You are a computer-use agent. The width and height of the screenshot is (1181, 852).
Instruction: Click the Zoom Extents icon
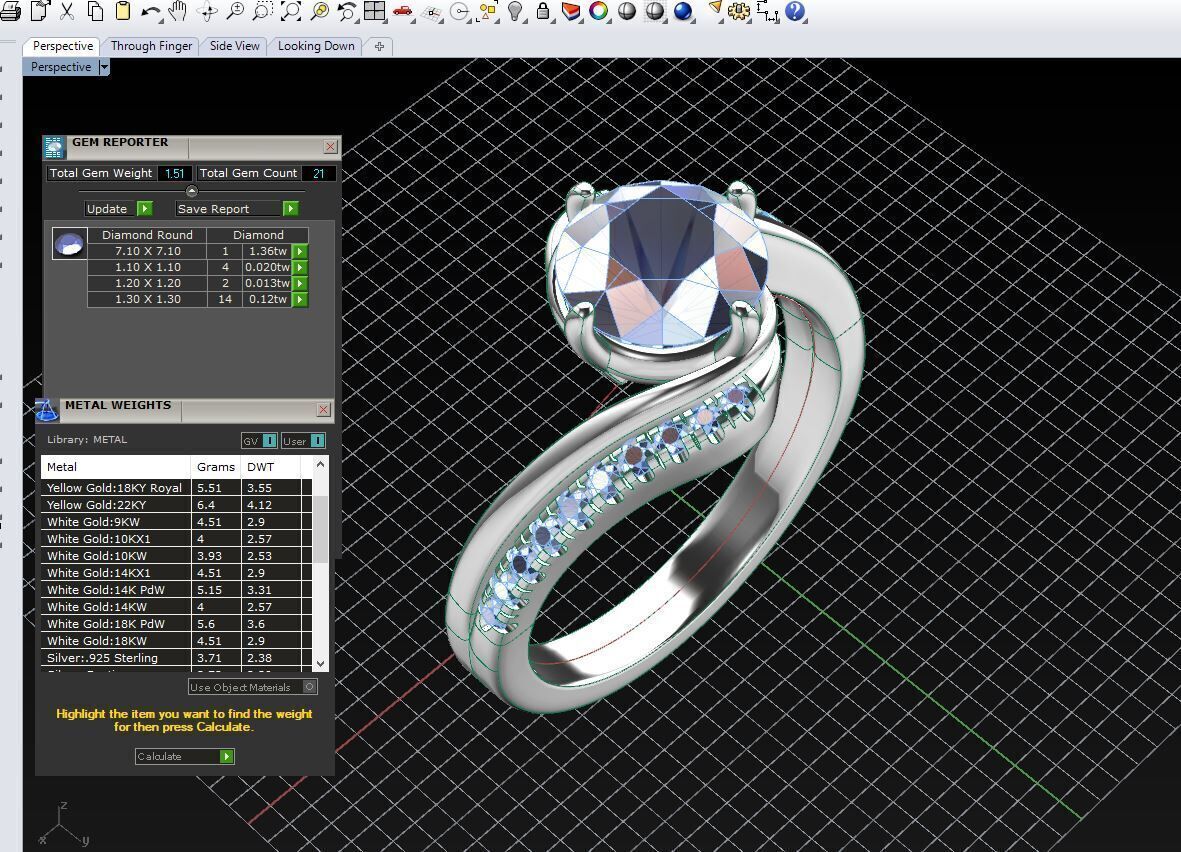click(291, 11)
